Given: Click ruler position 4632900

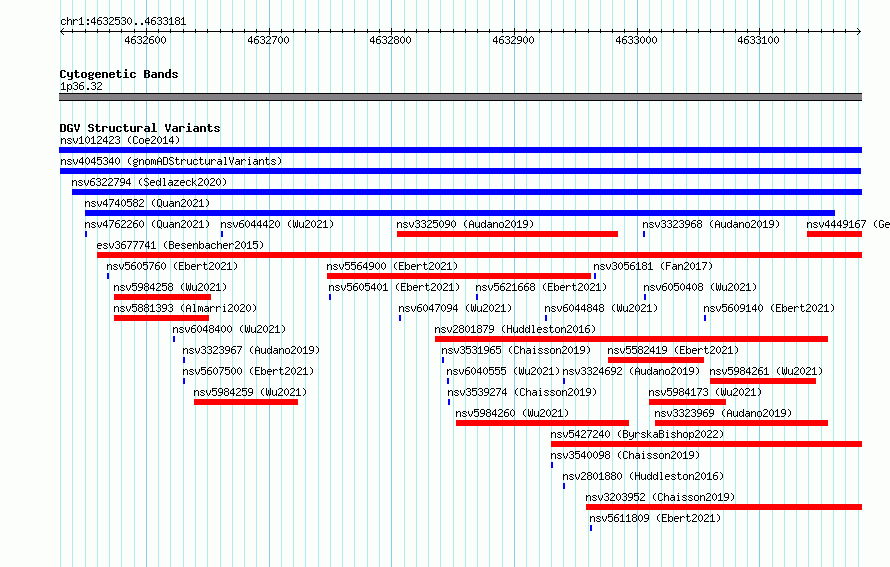Looking at the screenshot, I should (514, 40).
